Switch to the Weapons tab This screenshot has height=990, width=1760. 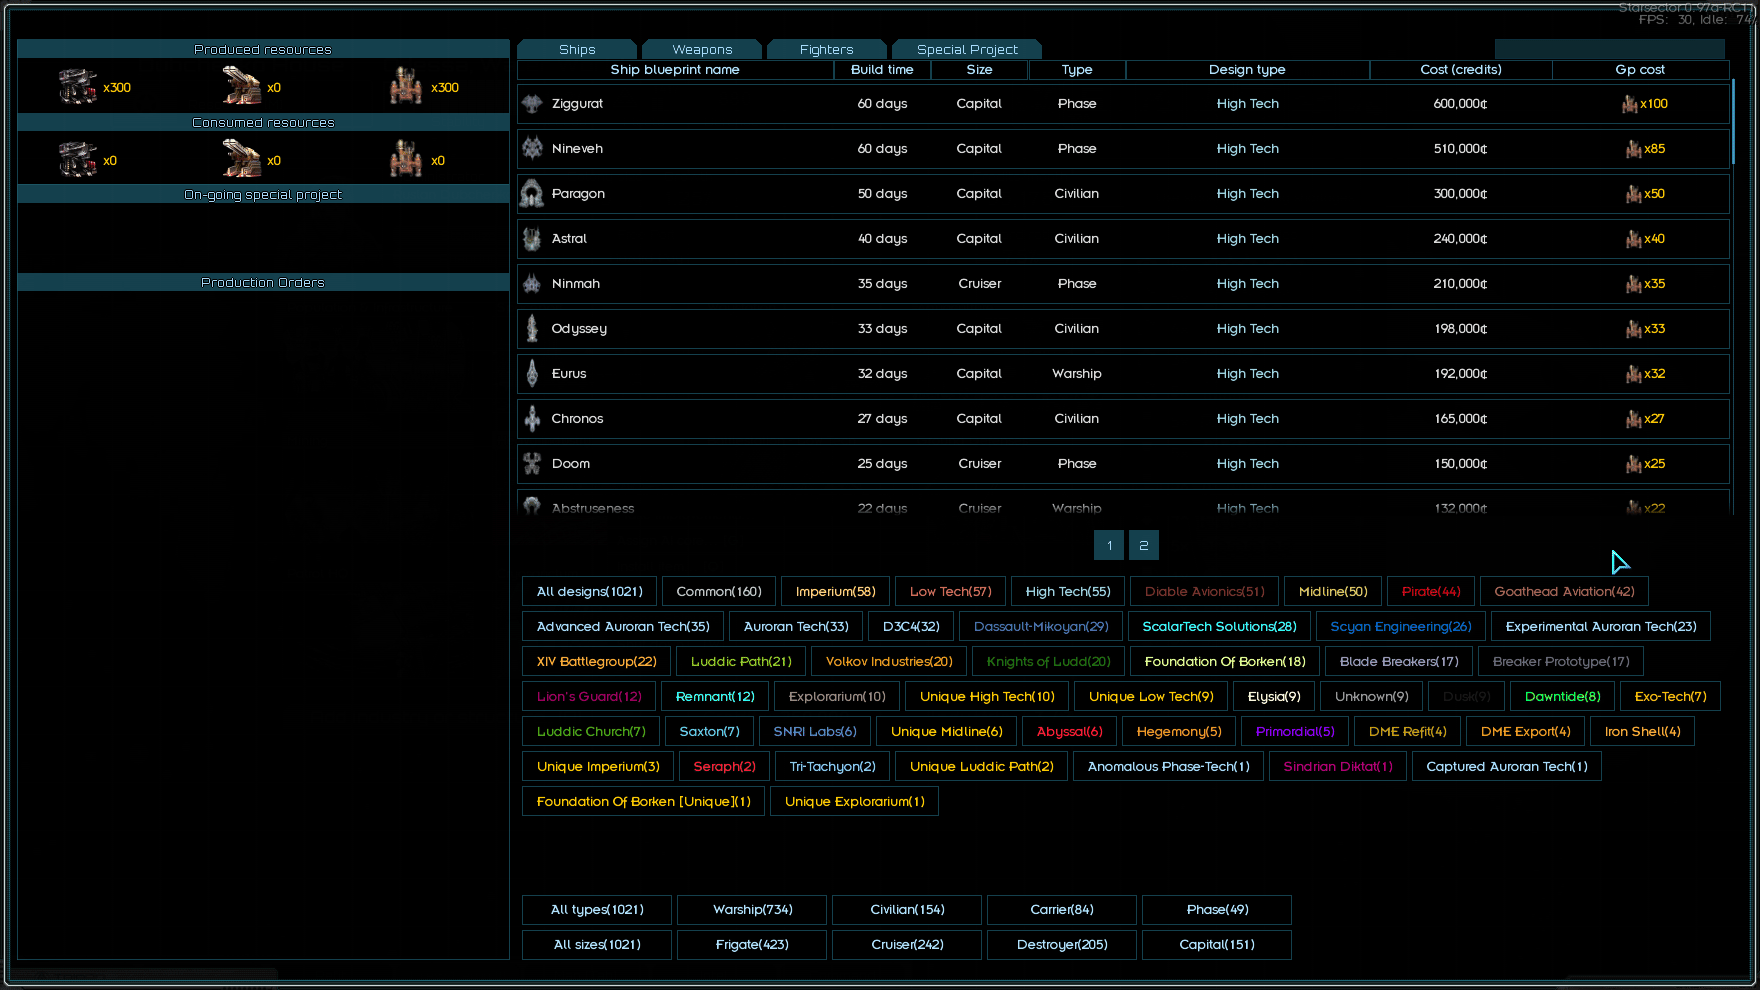[x=702, y=49]
